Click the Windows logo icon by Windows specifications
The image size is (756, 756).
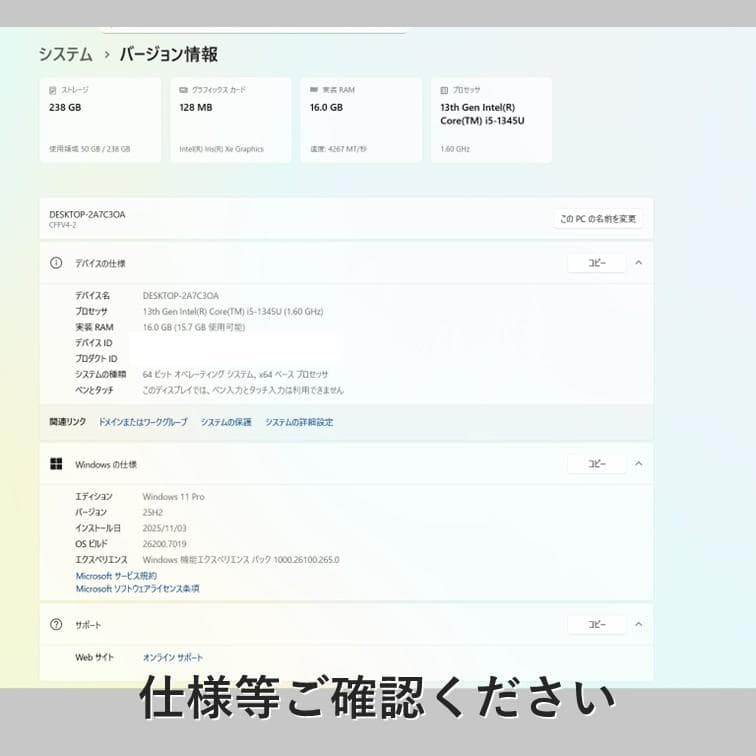pos(56,464)
